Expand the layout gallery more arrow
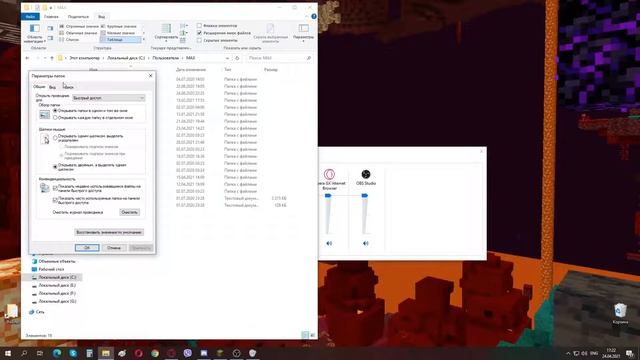 [144, 40]
